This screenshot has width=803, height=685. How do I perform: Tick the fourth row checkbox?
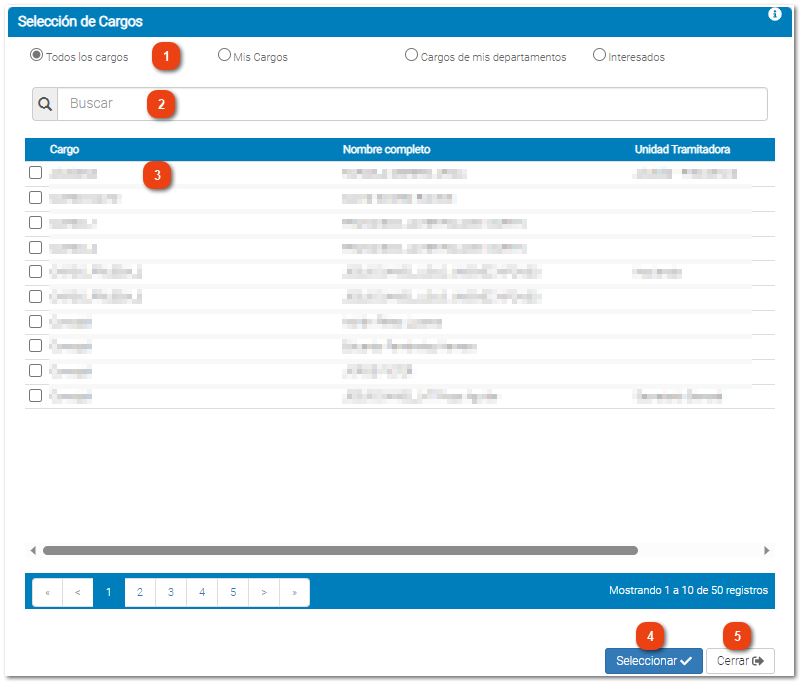click(35, 248)
